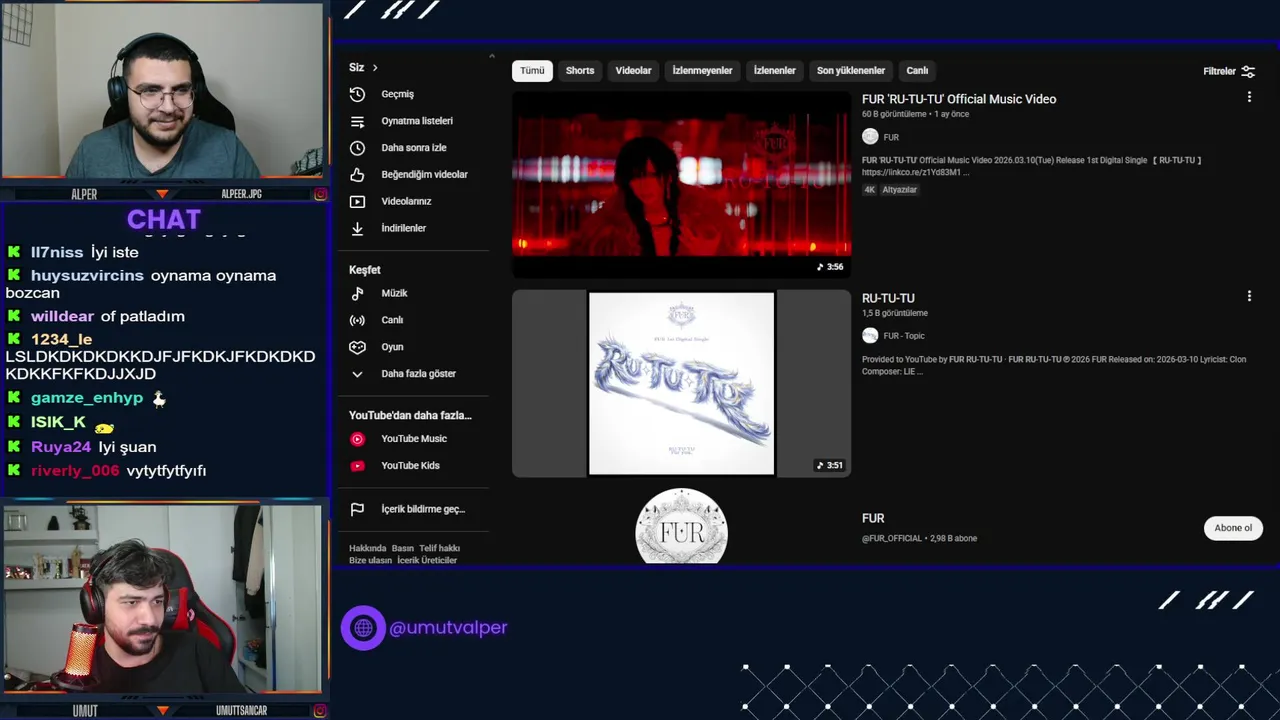This screenshot has width=1280, height=720.
Task: Open the Basın footer link
Action: pos(402,548)
